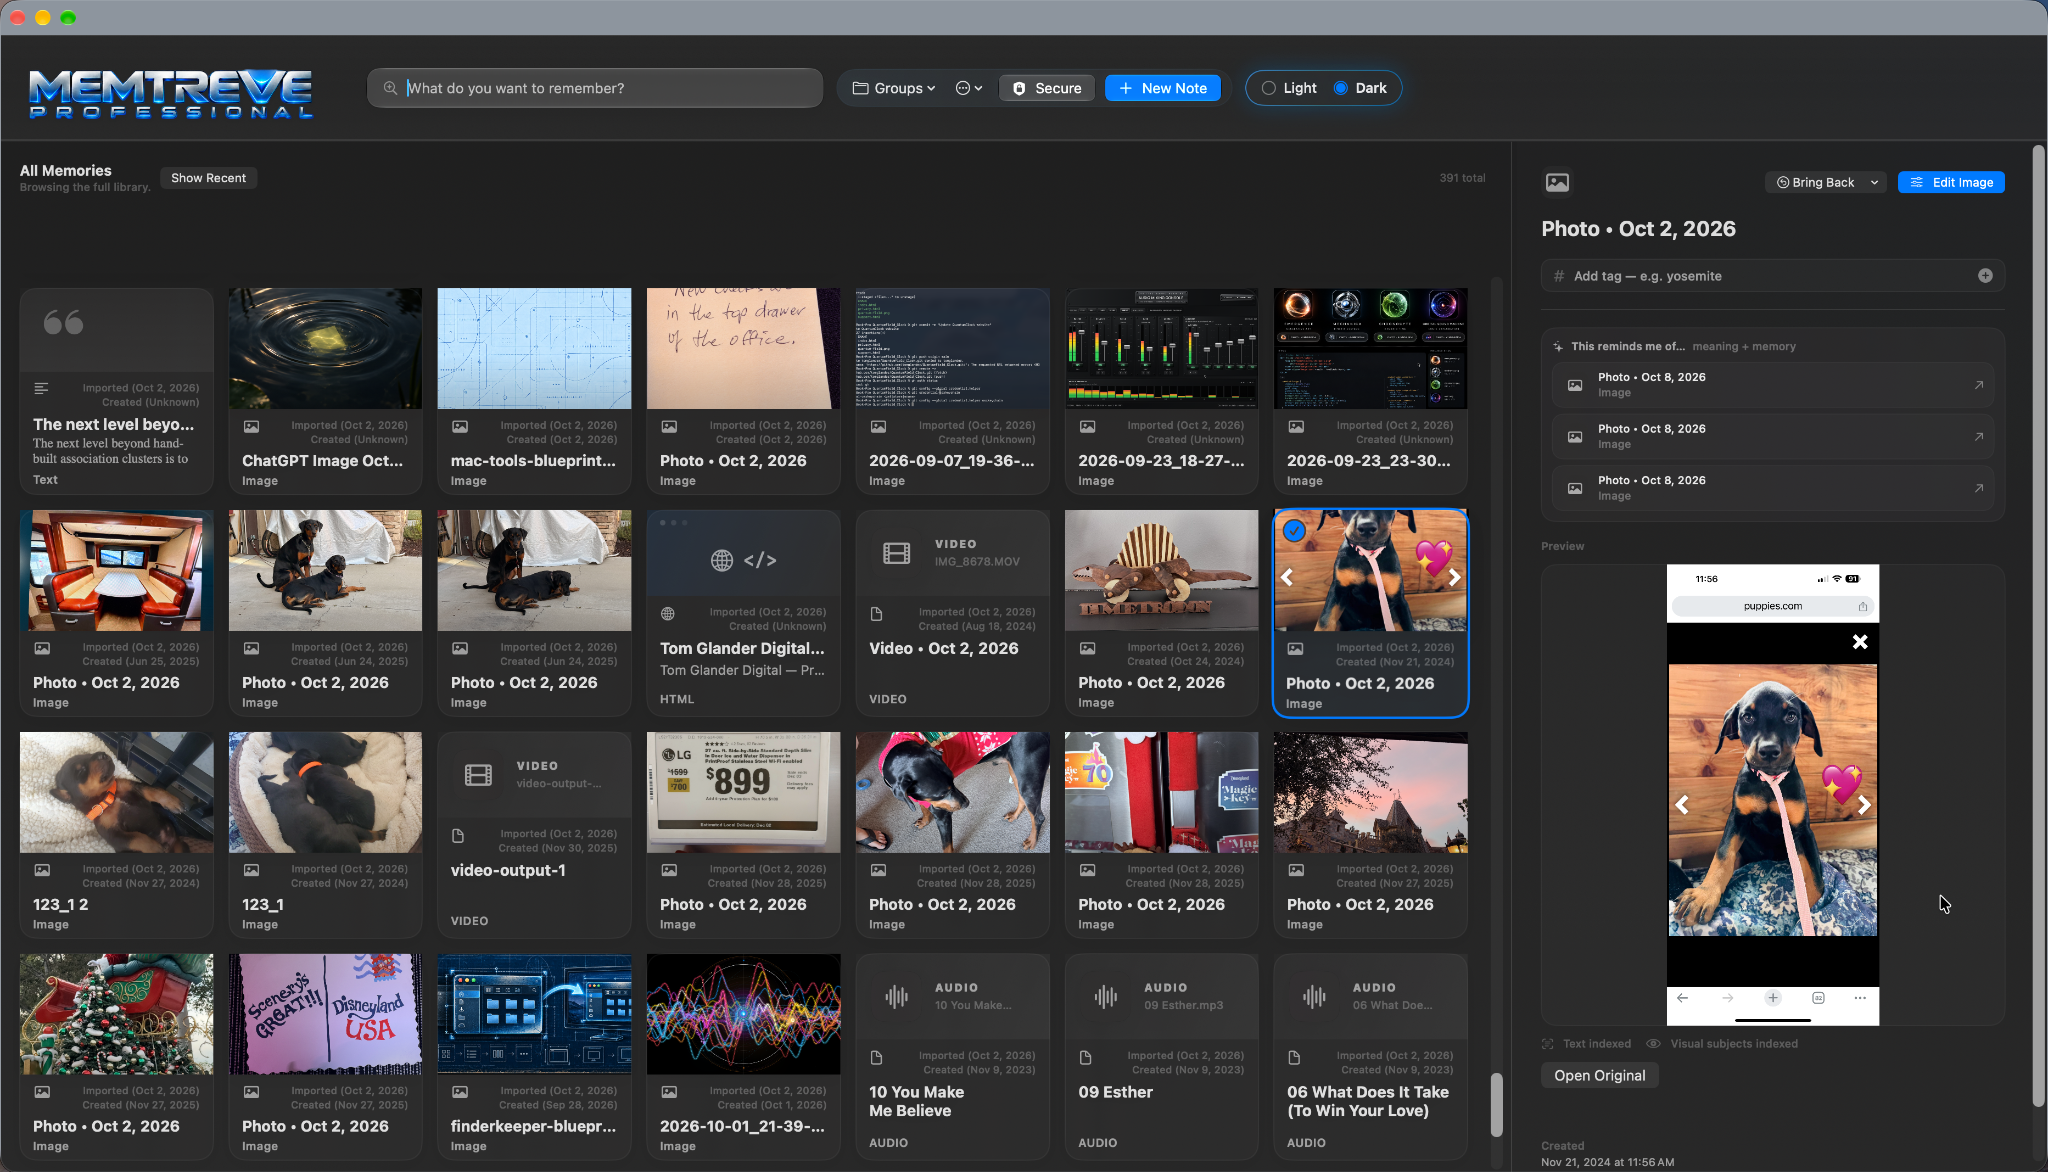Click the previous arrow in the preview image
The height and width of the screenshot is (1172, 2048).
(1682, 805)
